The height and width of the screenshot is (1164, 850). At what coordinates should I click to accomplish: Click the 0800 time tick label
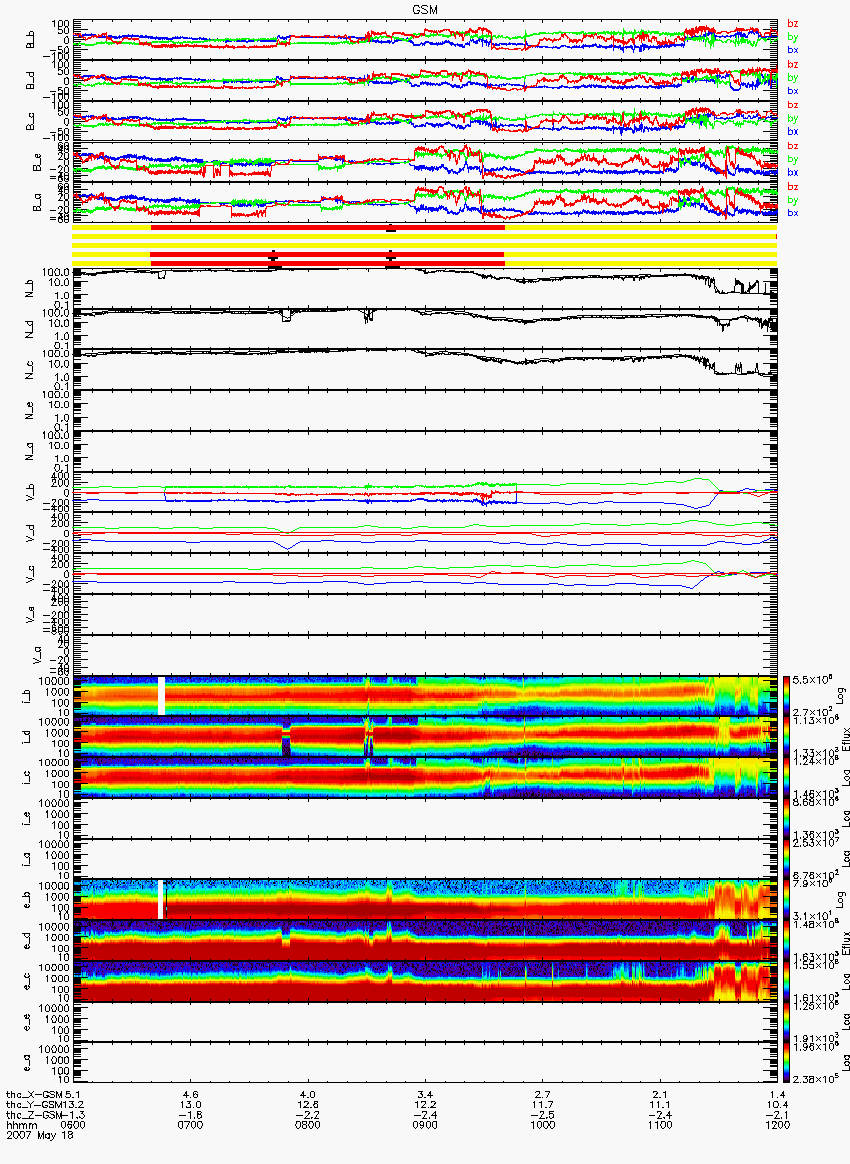click(x=308, y=1125)
